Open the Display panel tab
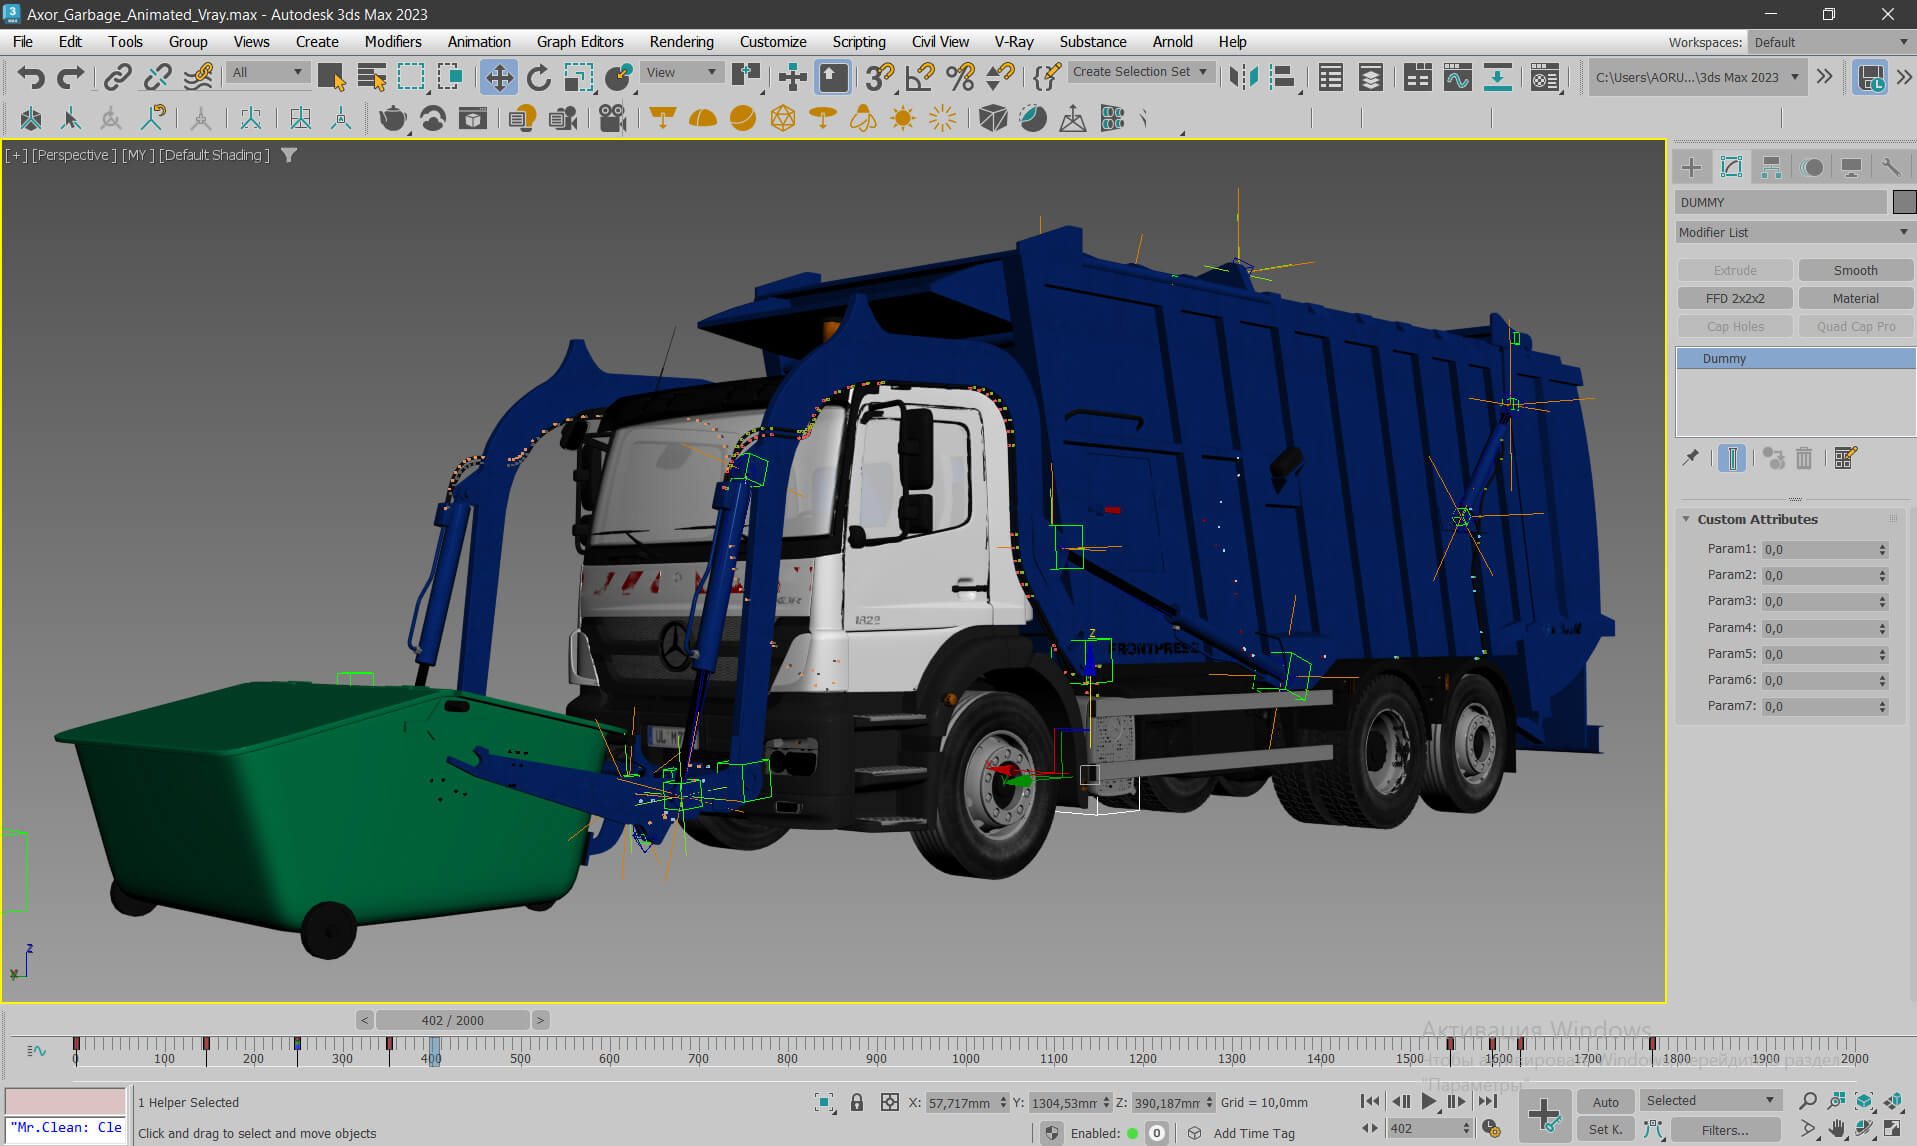Screen dimensions: 1917x1146 (1851, 167)
